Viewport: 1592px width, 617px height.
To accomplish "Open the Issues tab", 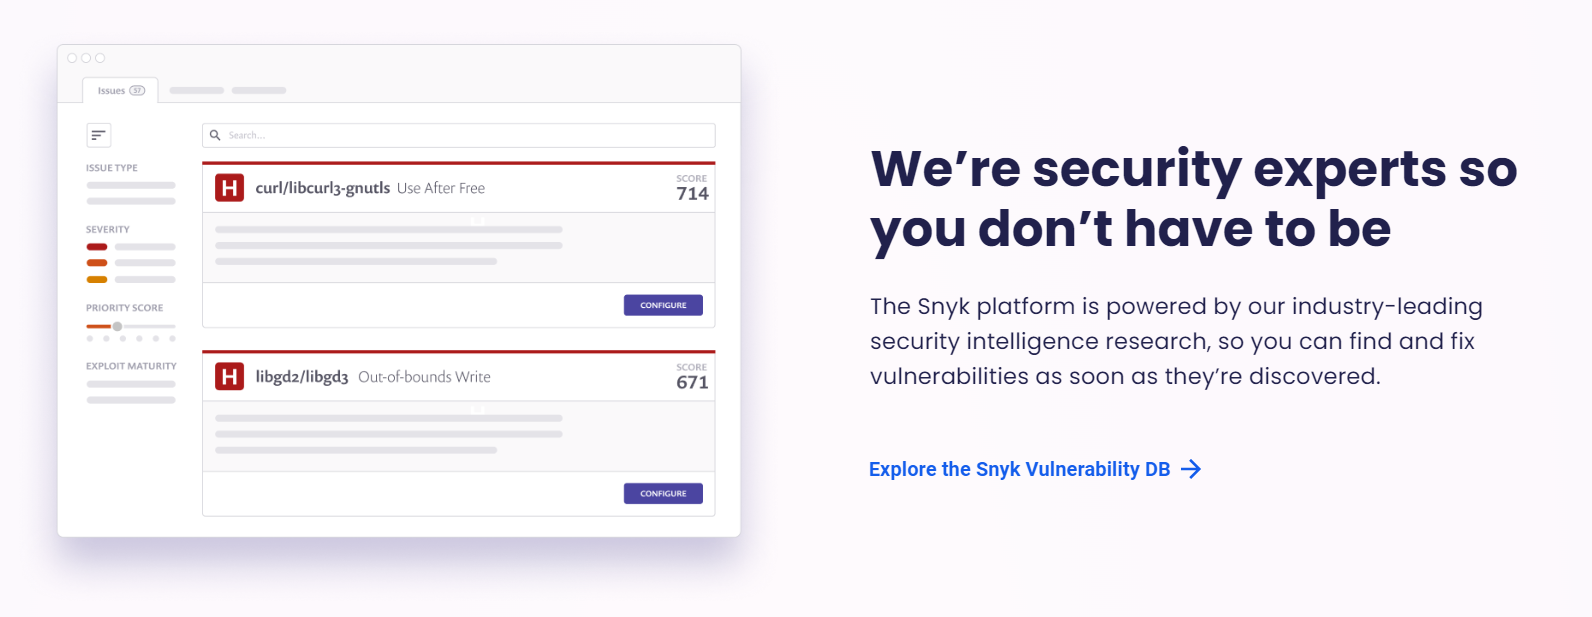I will (121, 90).
